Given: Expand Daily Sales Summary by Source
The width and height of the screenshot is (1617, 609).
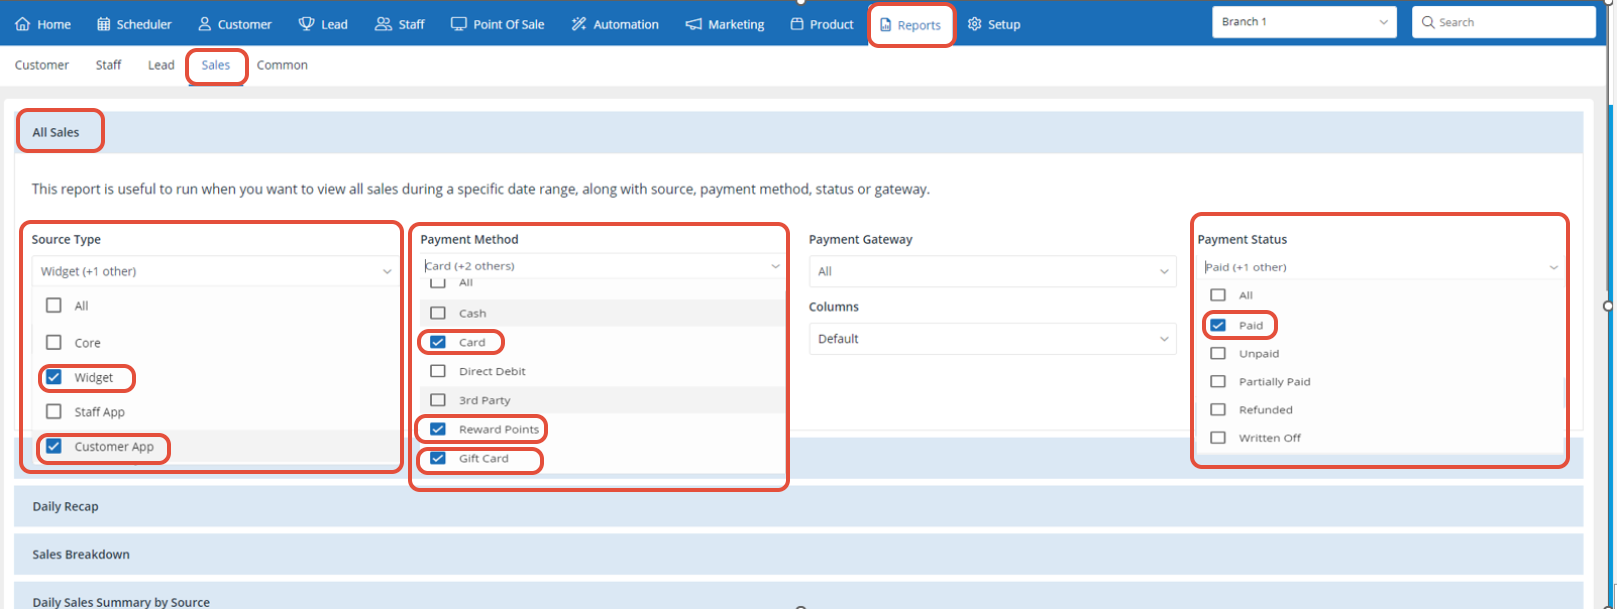Looking at the screenshot, I should point(798,598).
